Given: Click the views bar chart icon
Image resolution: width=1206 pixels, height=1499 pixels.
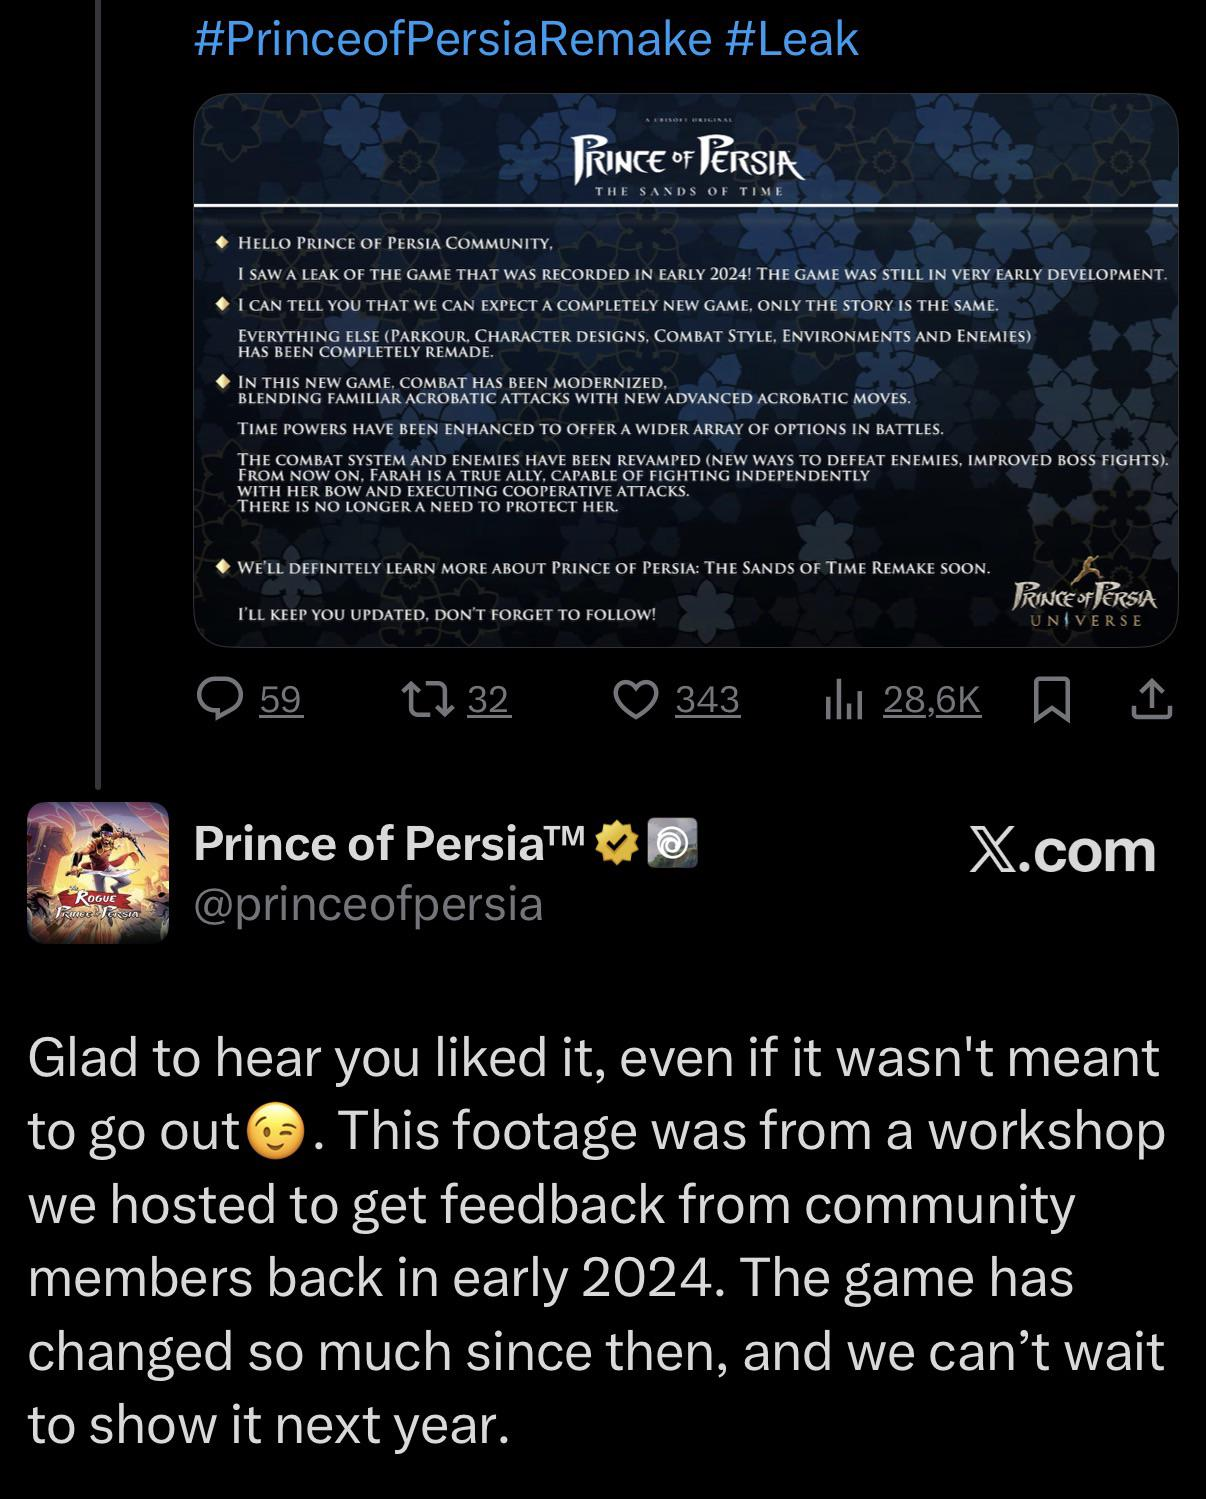Looking at the screenshot, I should [x=843, y=700].
